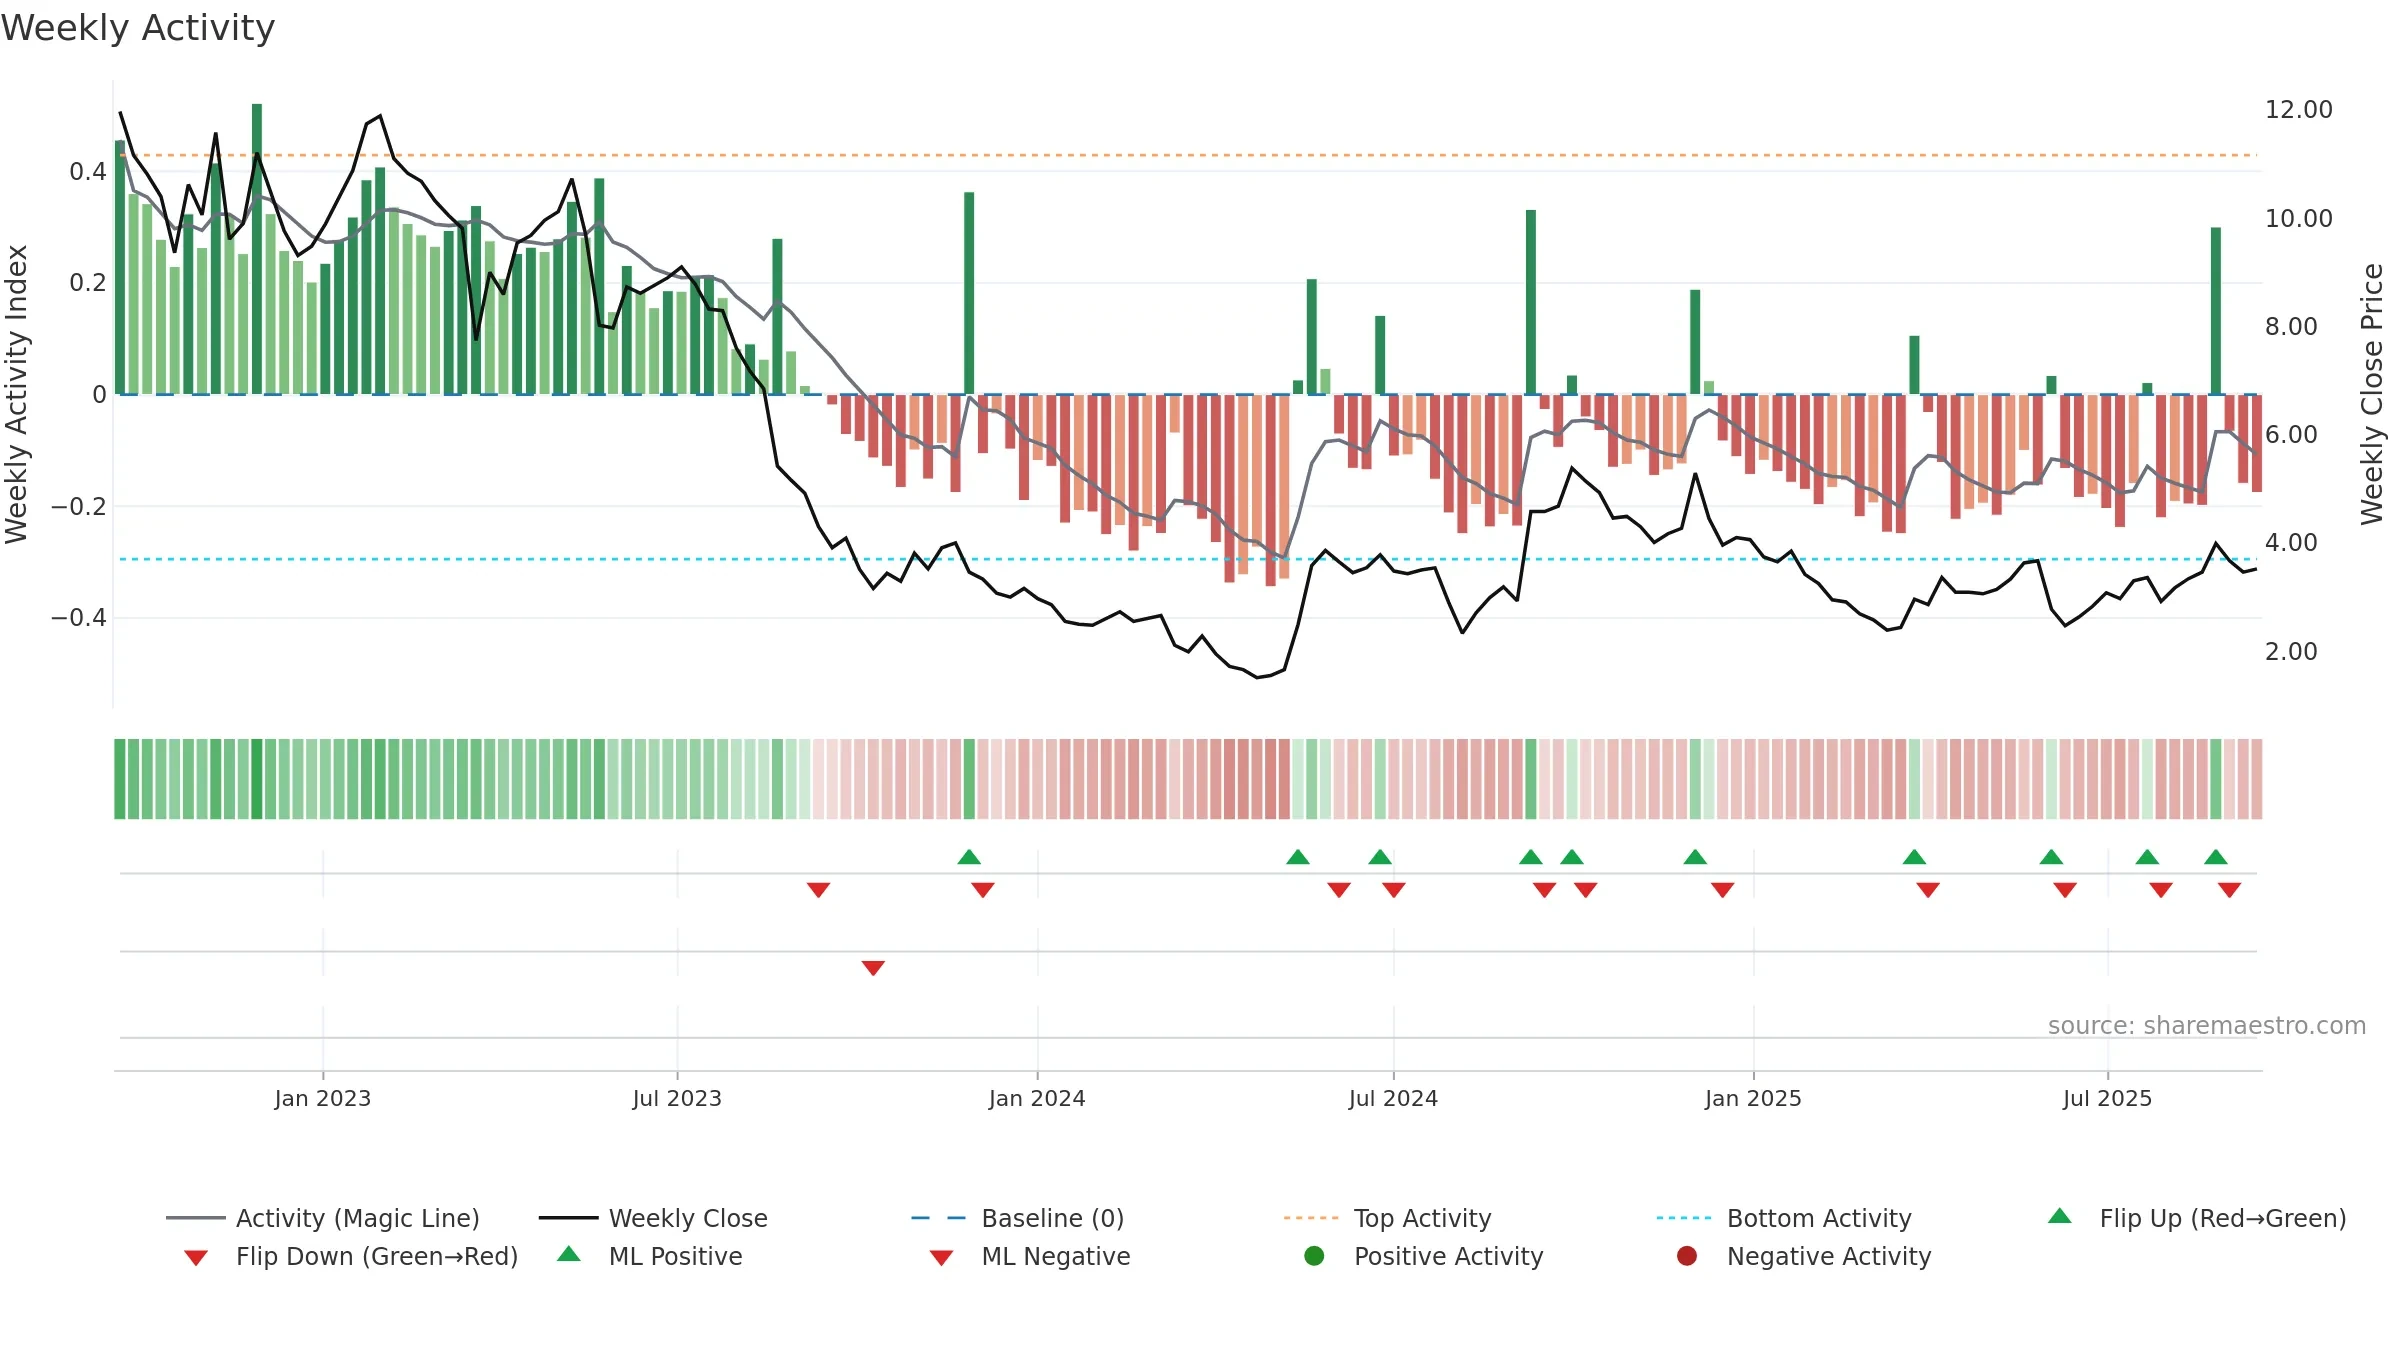Click the Jan 2024 x-axis label
Screen dimensions: 2400x1350
(x=1037, y=1098)
